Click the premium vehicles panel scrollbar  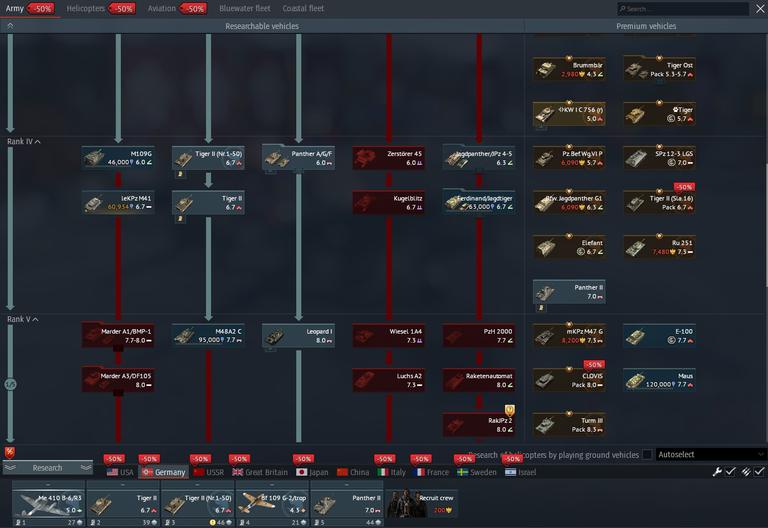766,225
